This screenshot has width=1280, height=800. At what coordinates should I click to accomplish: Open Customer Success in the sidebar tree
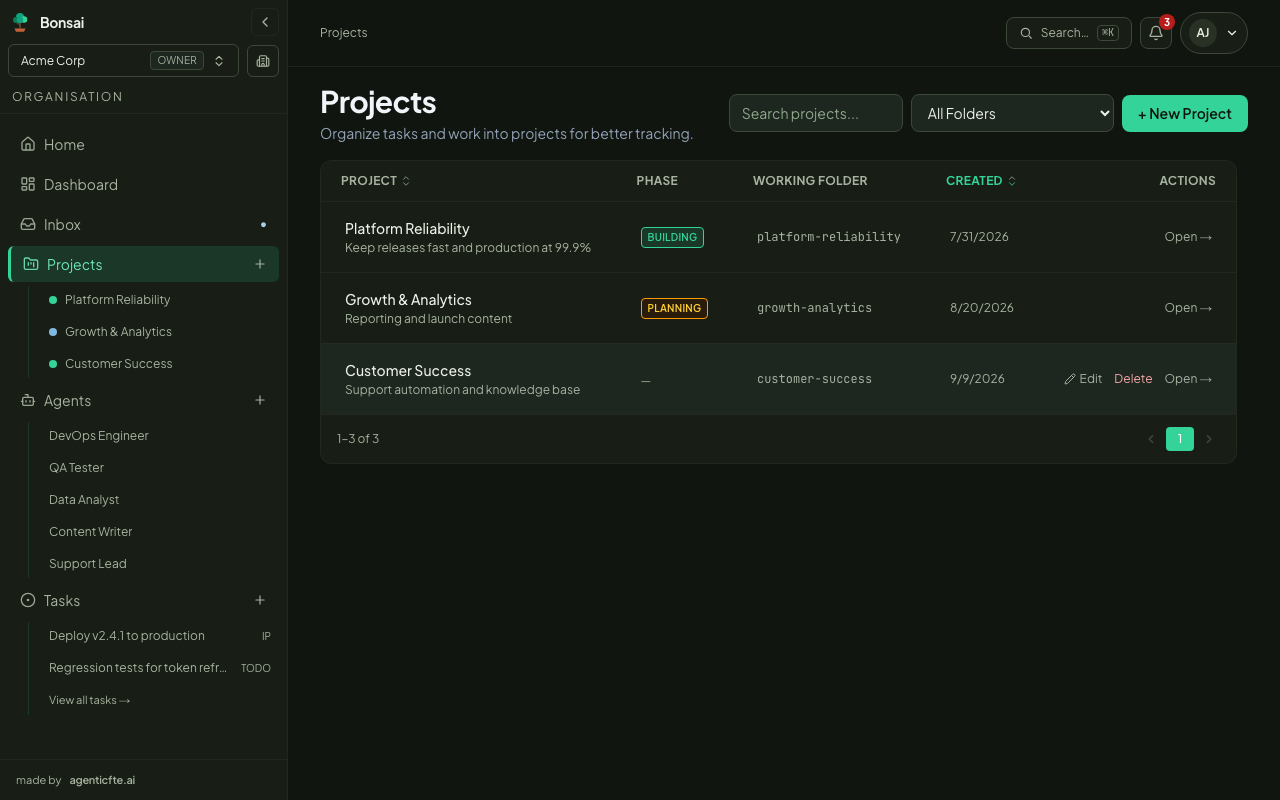118,364
